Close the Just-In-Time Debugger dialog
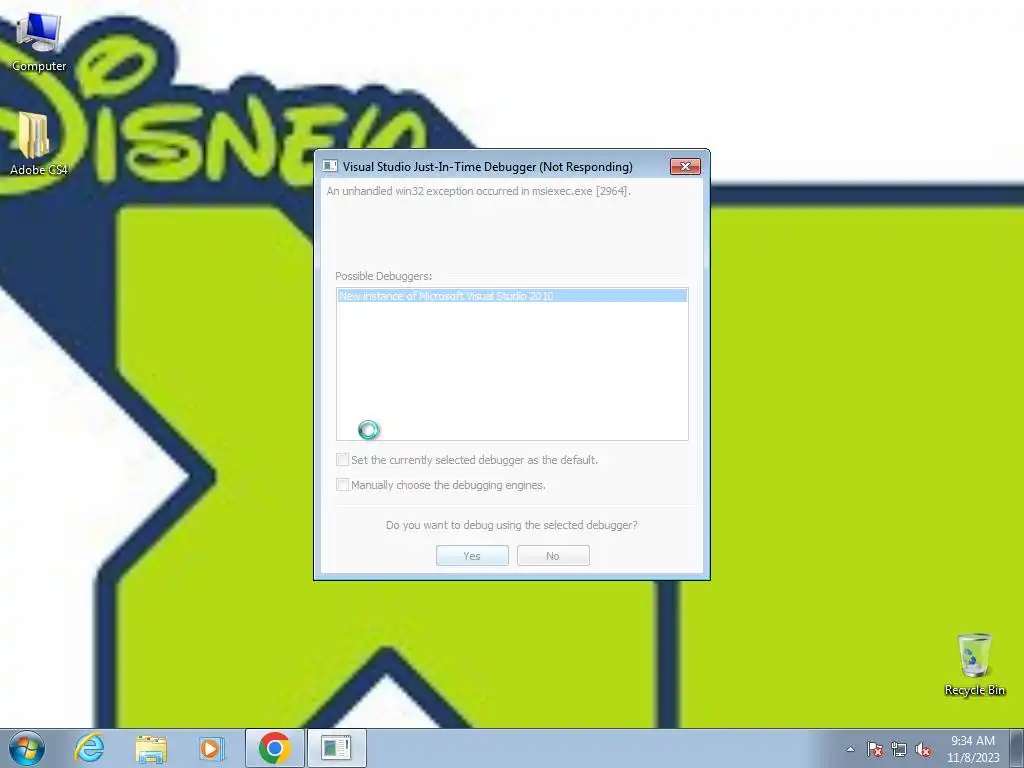The height and width of the screenshot is (768, 1024). coord(685,167)
